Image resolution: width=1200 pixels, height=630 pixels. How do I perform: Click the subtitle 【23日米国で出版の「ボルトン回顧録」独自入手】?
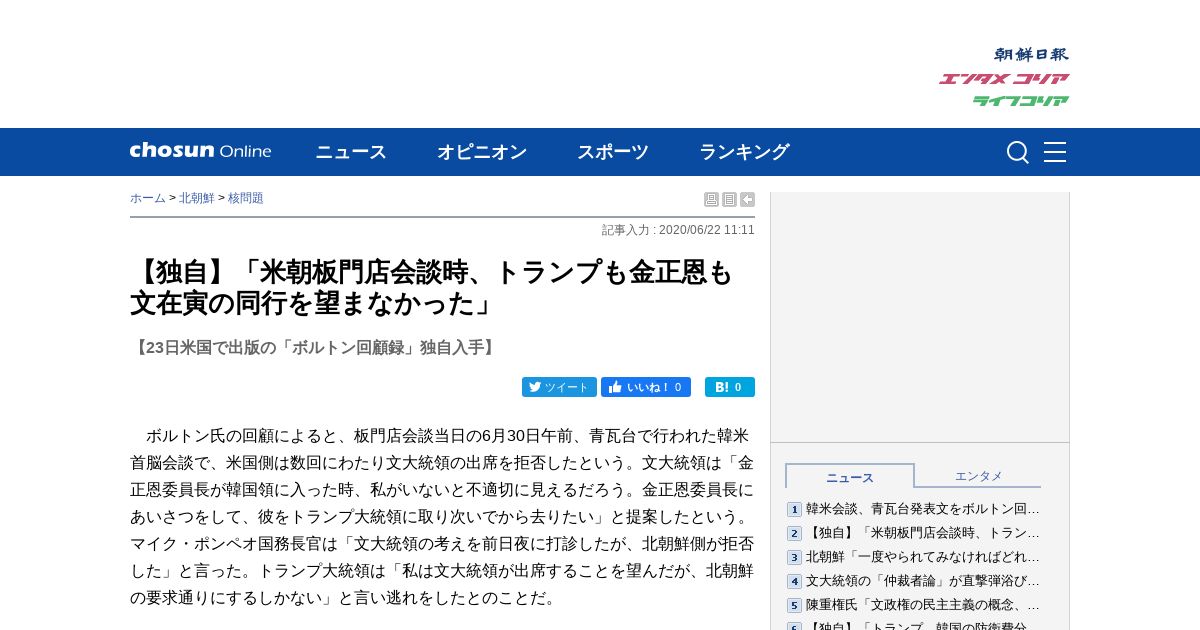click(315, 347)
